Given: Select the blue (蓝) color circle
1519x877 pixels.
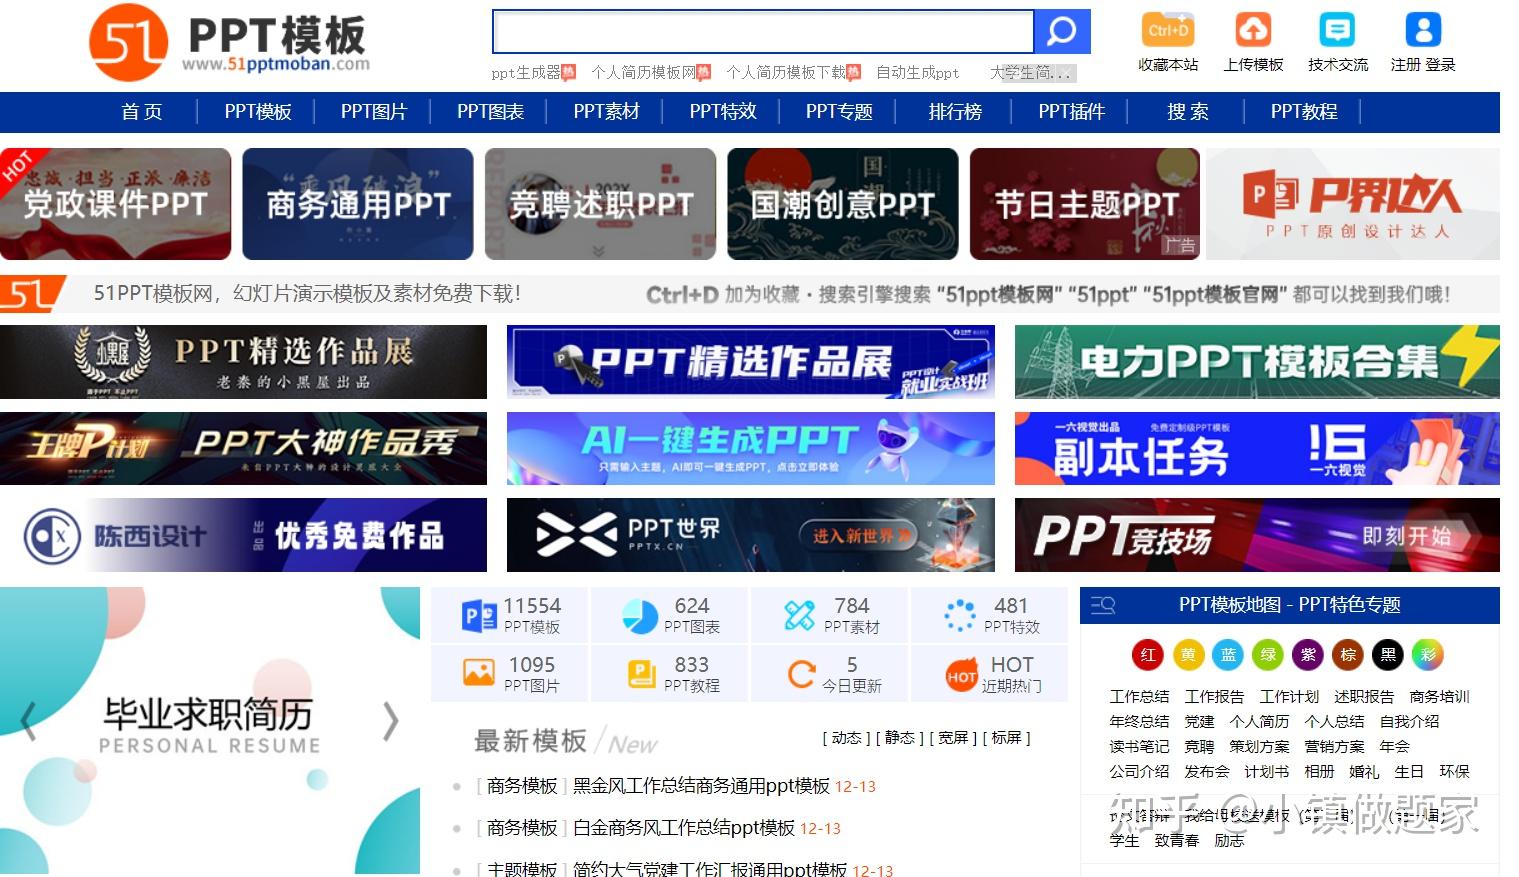Looking at the screenshot, I should pos(1228,655).
